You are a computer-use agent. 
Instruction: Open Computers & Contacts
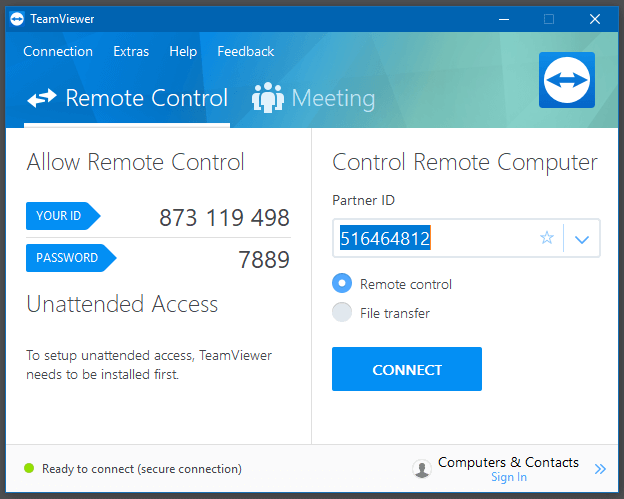508,462
